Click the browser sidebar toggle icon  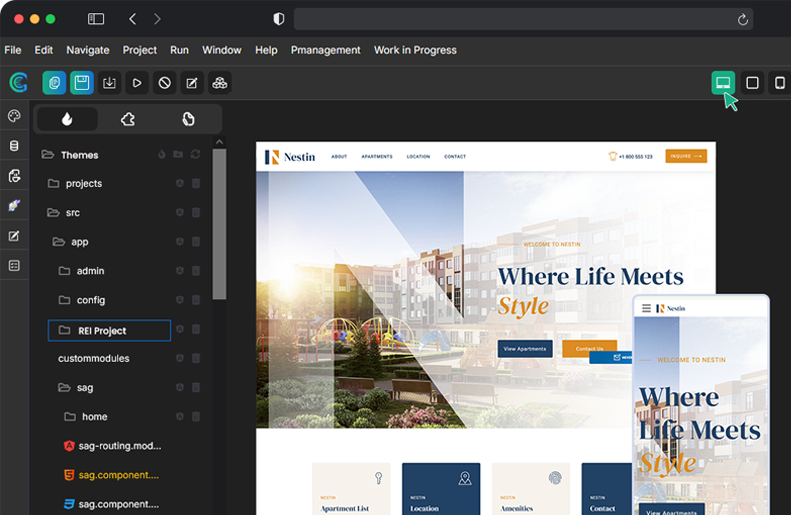pos(96,19)
